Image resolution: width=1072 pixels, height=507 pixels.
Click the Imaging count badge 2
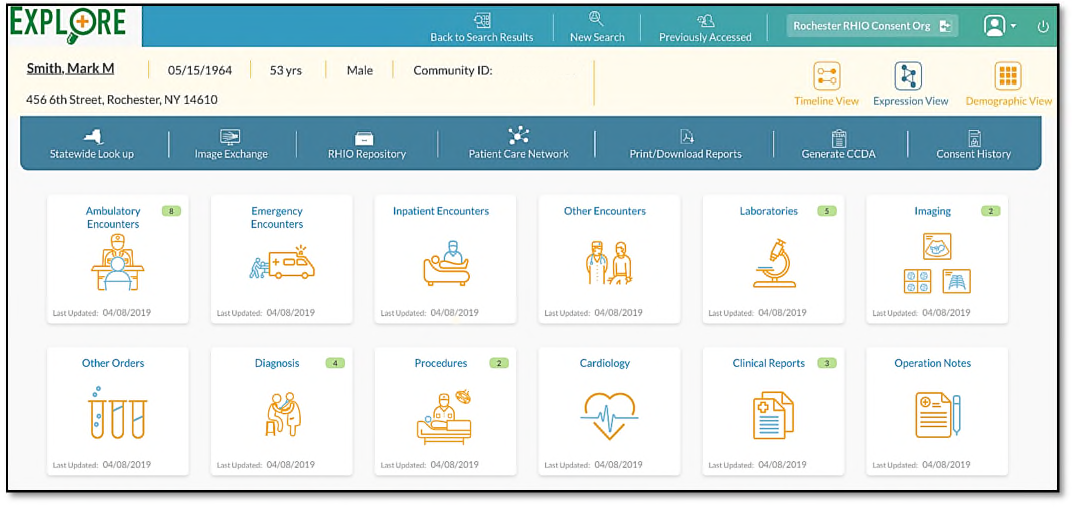(x=990, y=211)
